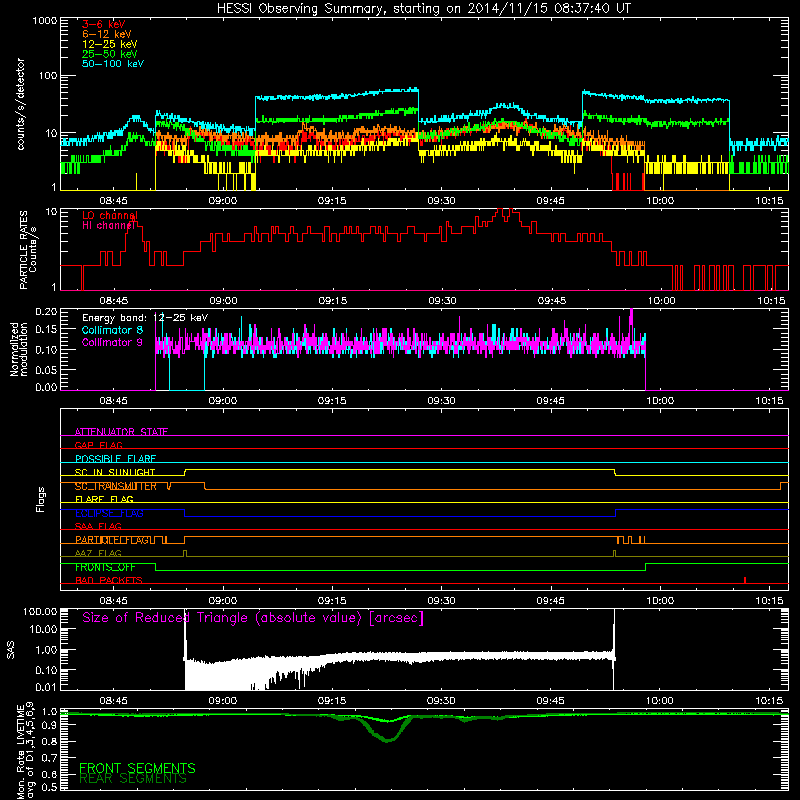Click the Normalized modulation axis label
This screenshot has height=800, width=800.
click(19, 349)
